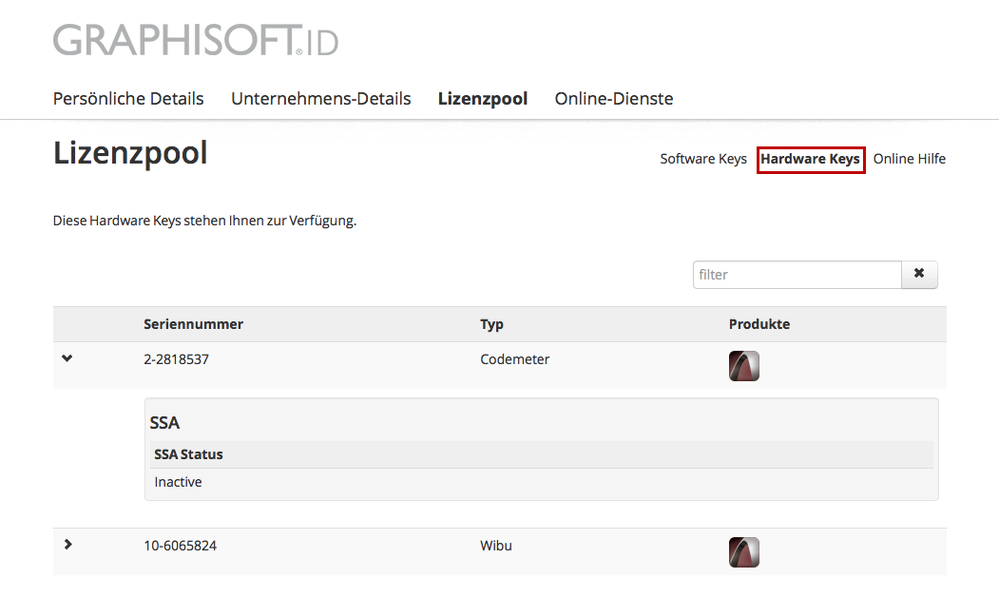
Task: Open the Unternehmens-Details tab
Action: coord(320,99)
